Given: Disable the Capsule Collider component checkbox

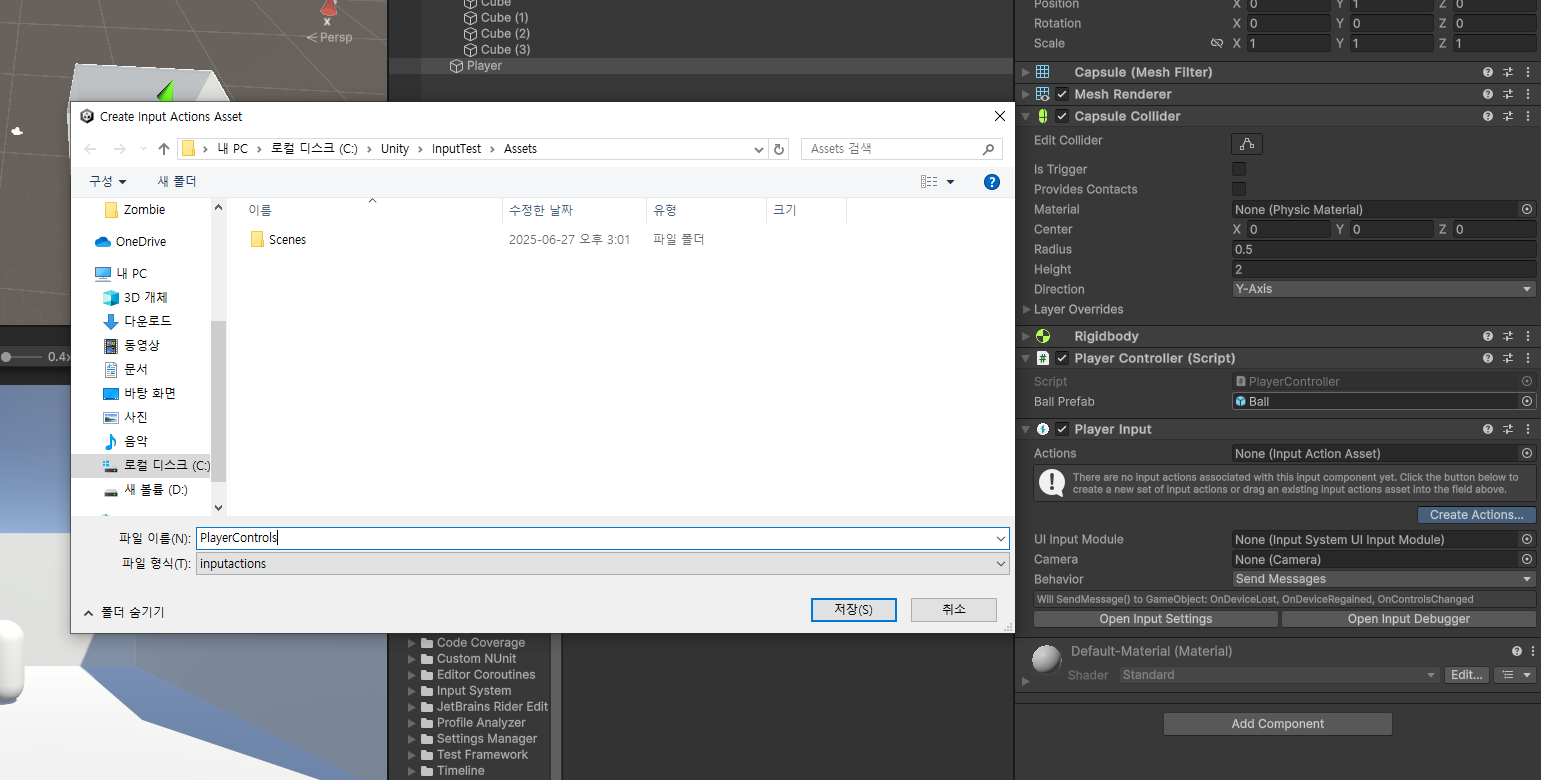Looking at the screenshot, I should [x=1062, y=116].
